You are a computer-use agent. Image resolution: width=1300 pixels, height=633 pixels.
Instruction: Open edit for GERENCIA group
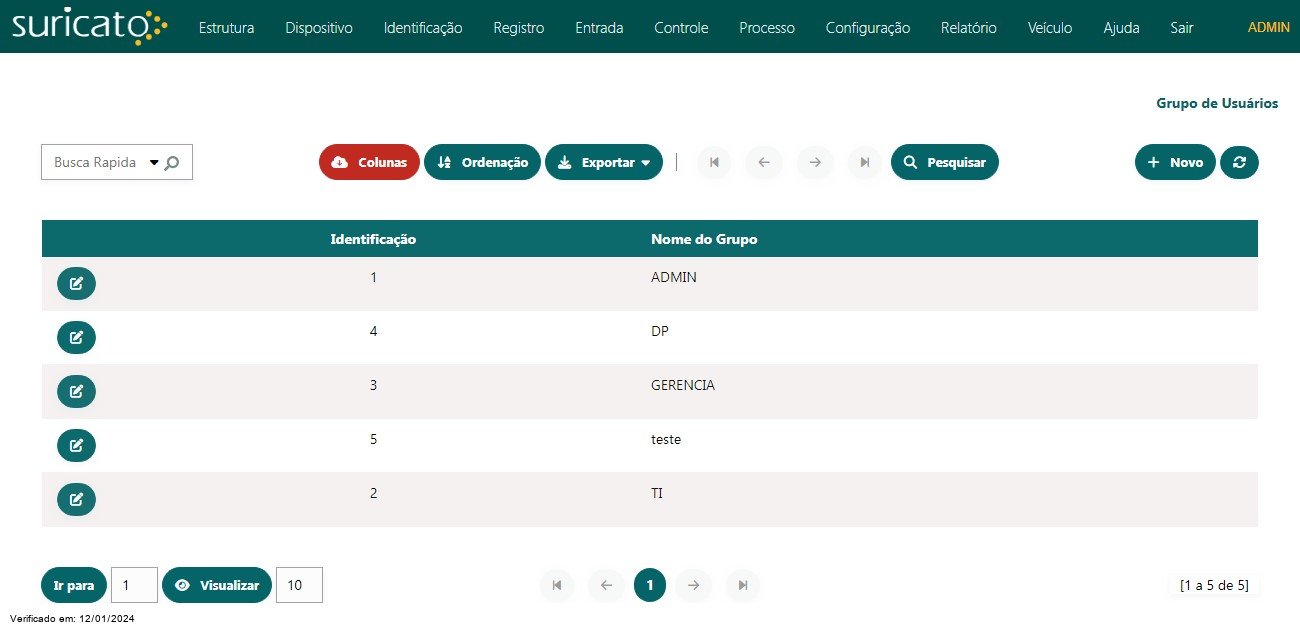click(76, 392)
